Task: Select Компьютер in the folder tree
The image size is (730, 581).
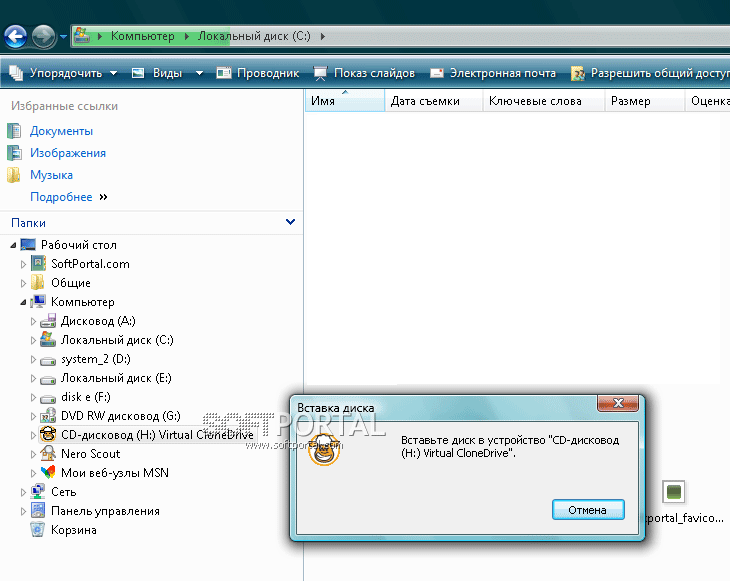Action: (x=82, y=302)
